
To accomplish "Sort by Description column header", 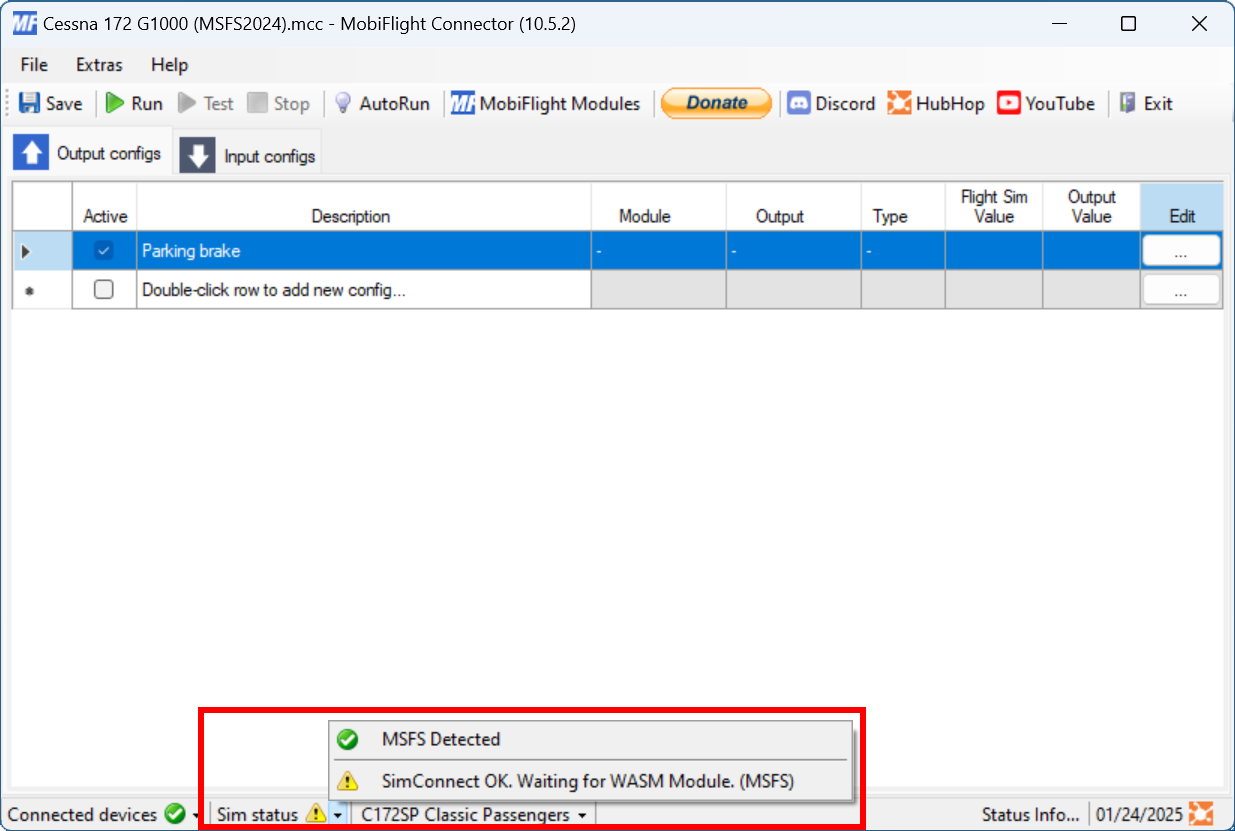I will pyautogui.click(x=364, y=207).
